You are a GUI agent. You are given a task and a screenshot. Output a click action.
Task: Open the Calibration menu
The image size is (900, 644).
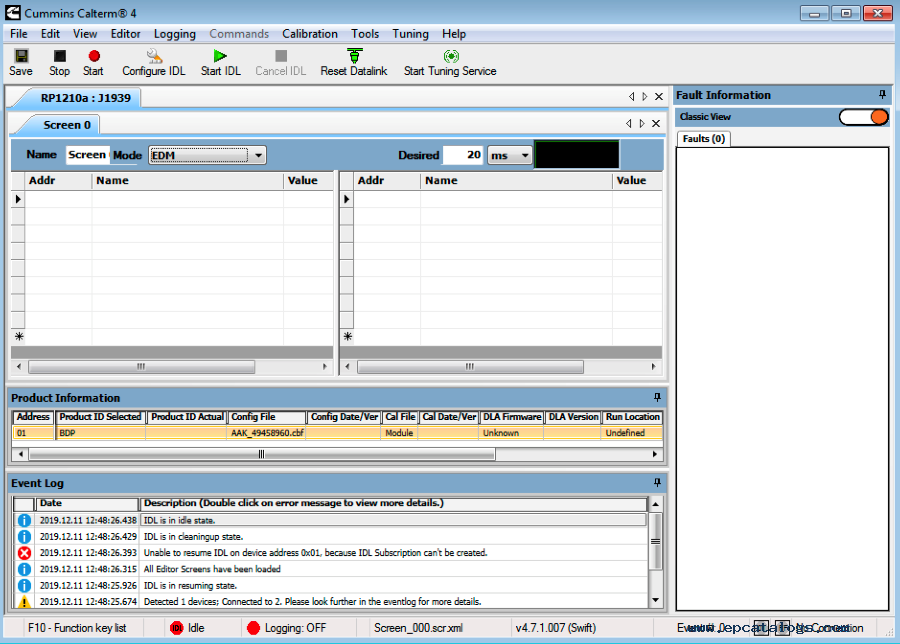tap(310, 34)
